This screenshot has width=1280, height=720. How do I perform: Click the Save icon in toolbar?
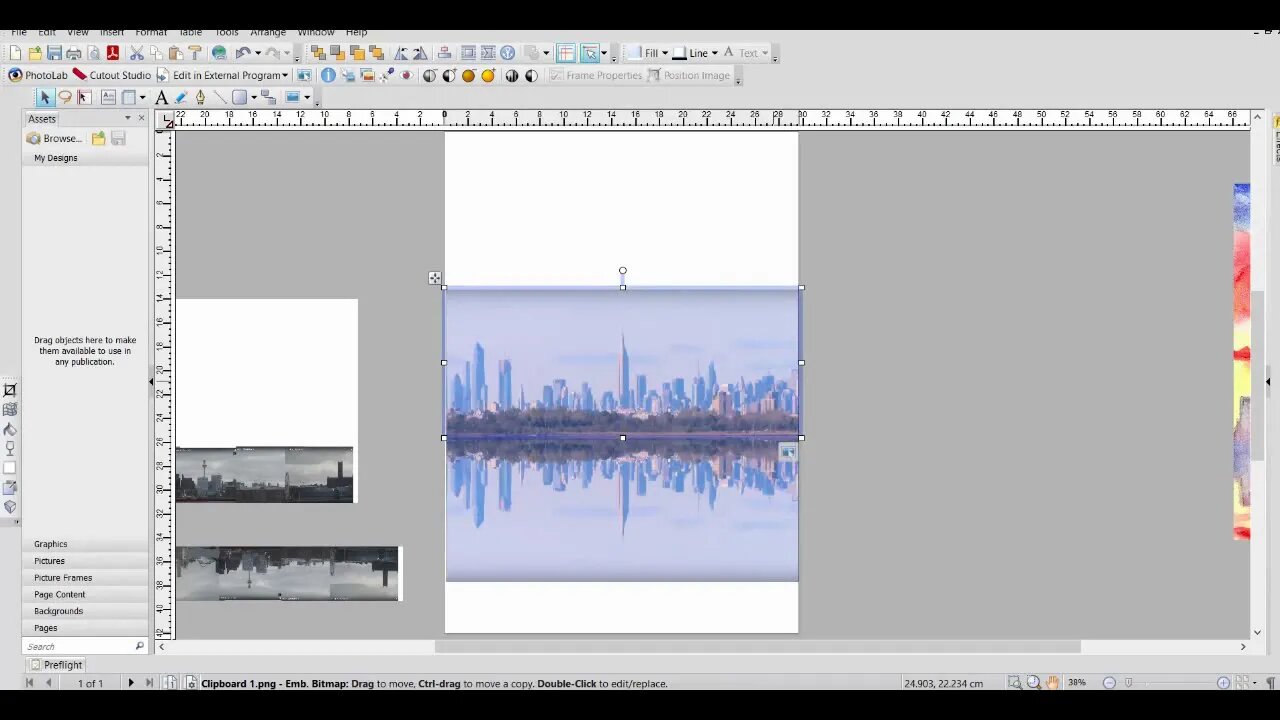[54, 53]
